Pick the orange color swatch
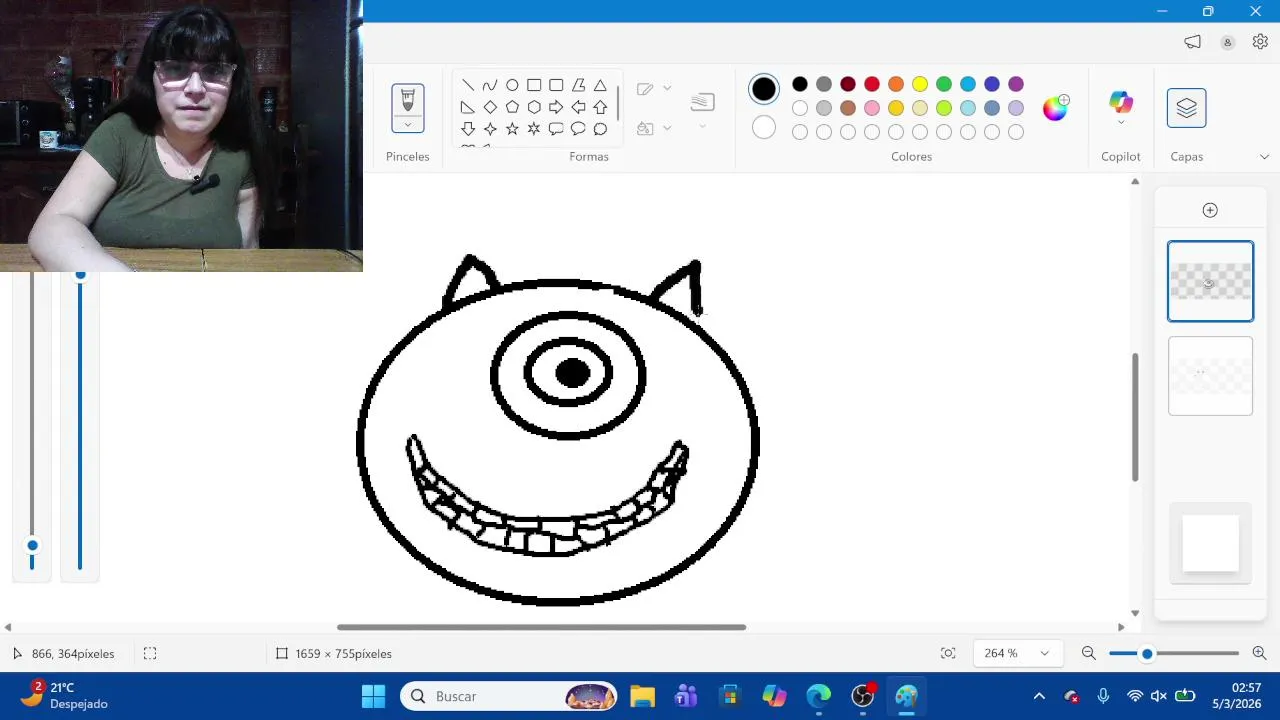The image size is (1280, 720). (896, 84)
